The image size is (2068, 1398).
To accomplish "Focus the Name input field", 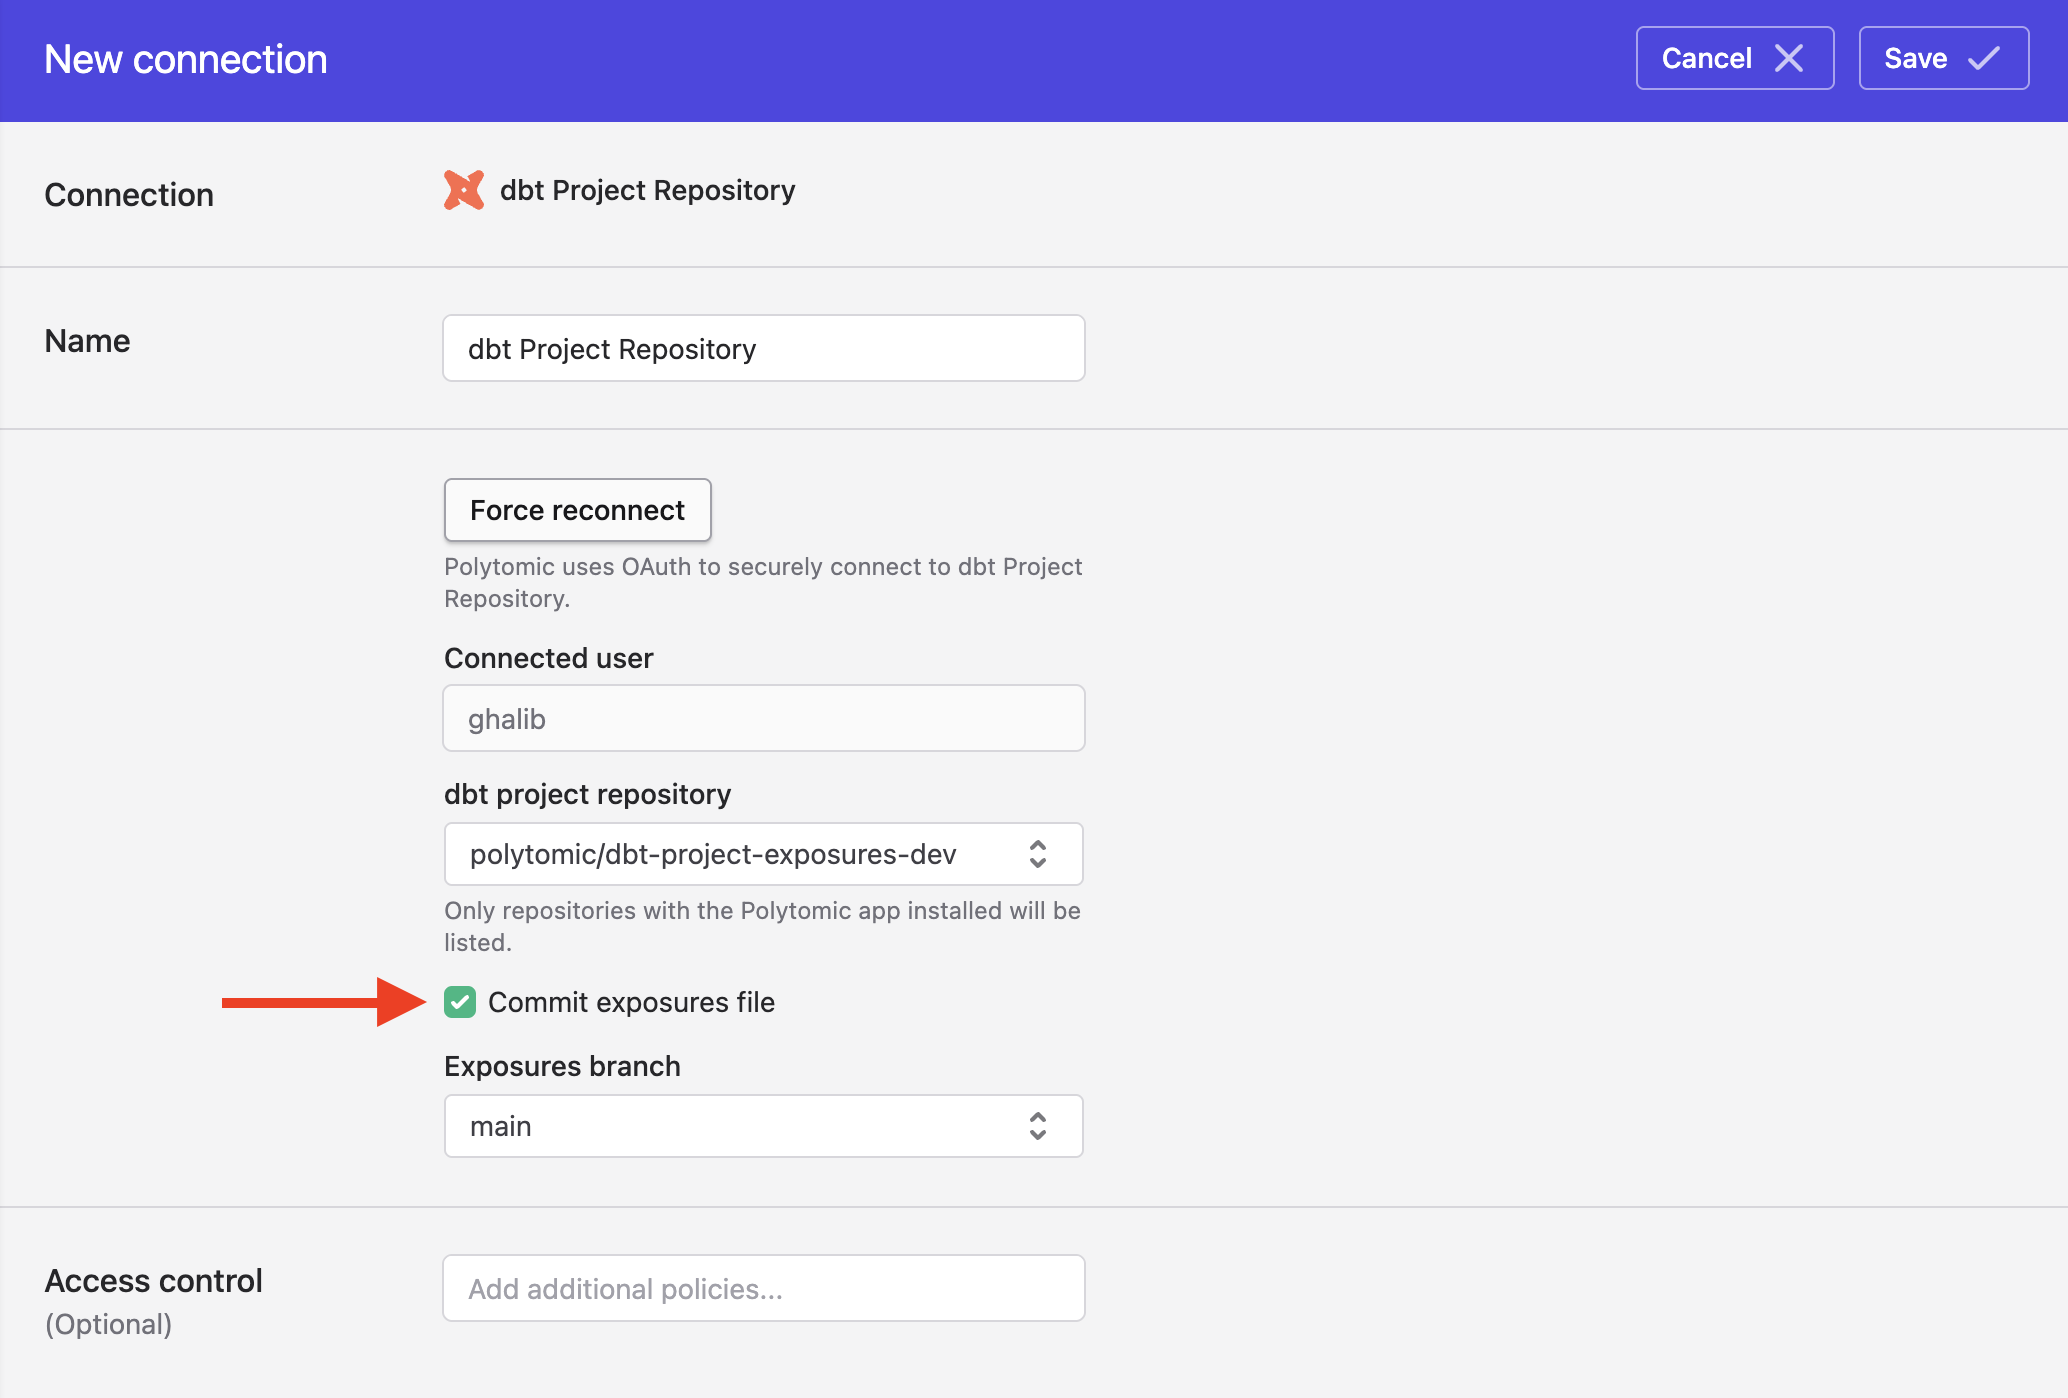I will pos(763,348).
